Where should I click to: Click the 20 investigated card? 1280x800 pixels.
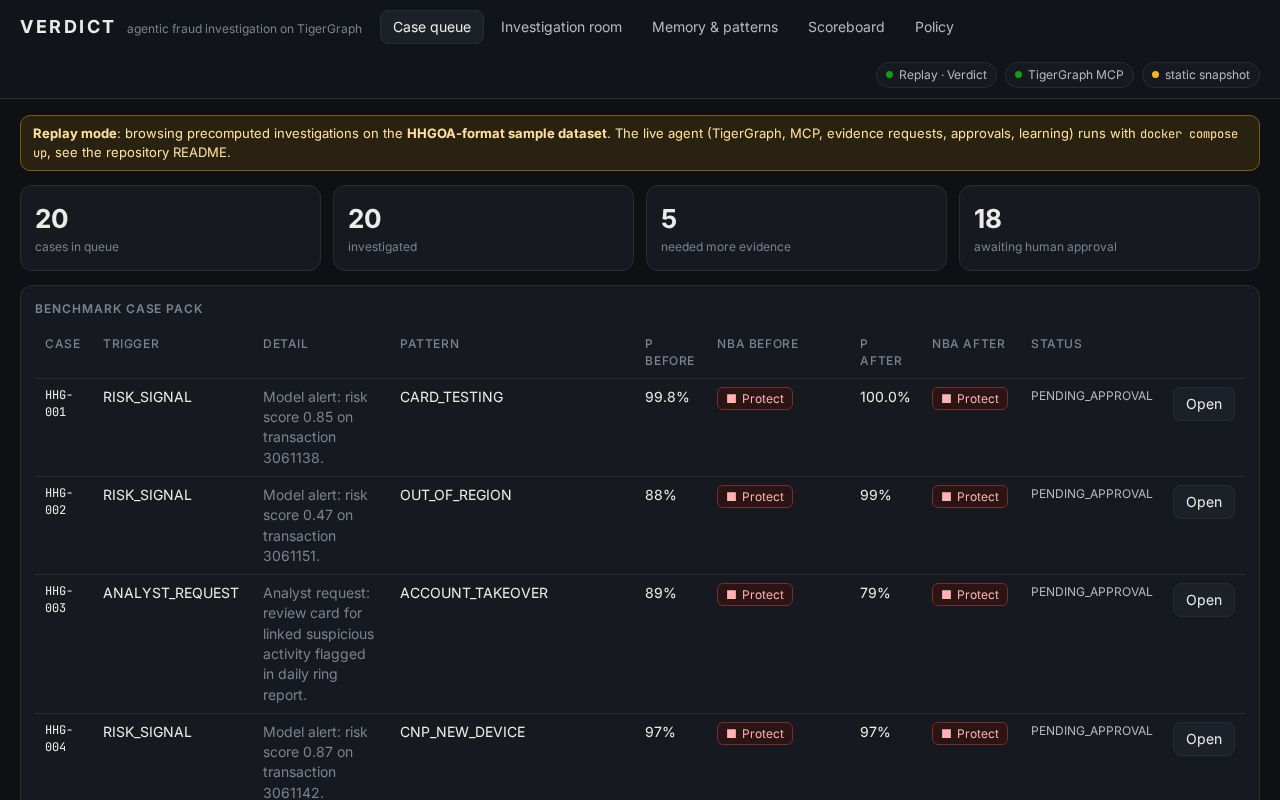coord(483,228)
